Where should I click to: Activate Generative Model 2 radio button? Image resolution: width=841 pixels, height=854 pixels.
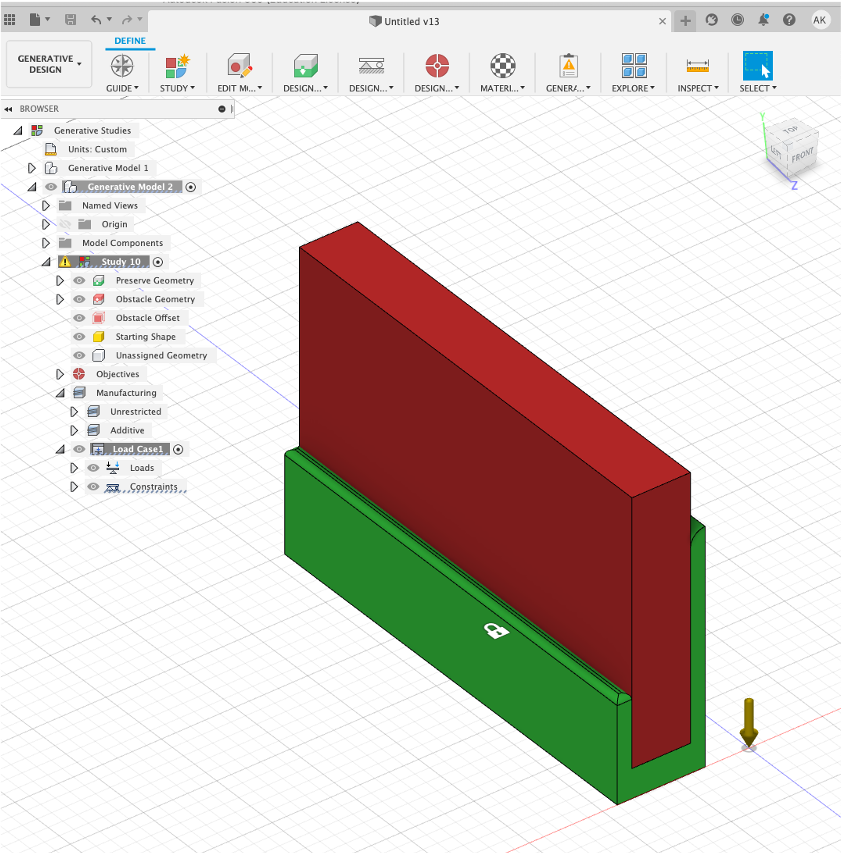(191, 187)
